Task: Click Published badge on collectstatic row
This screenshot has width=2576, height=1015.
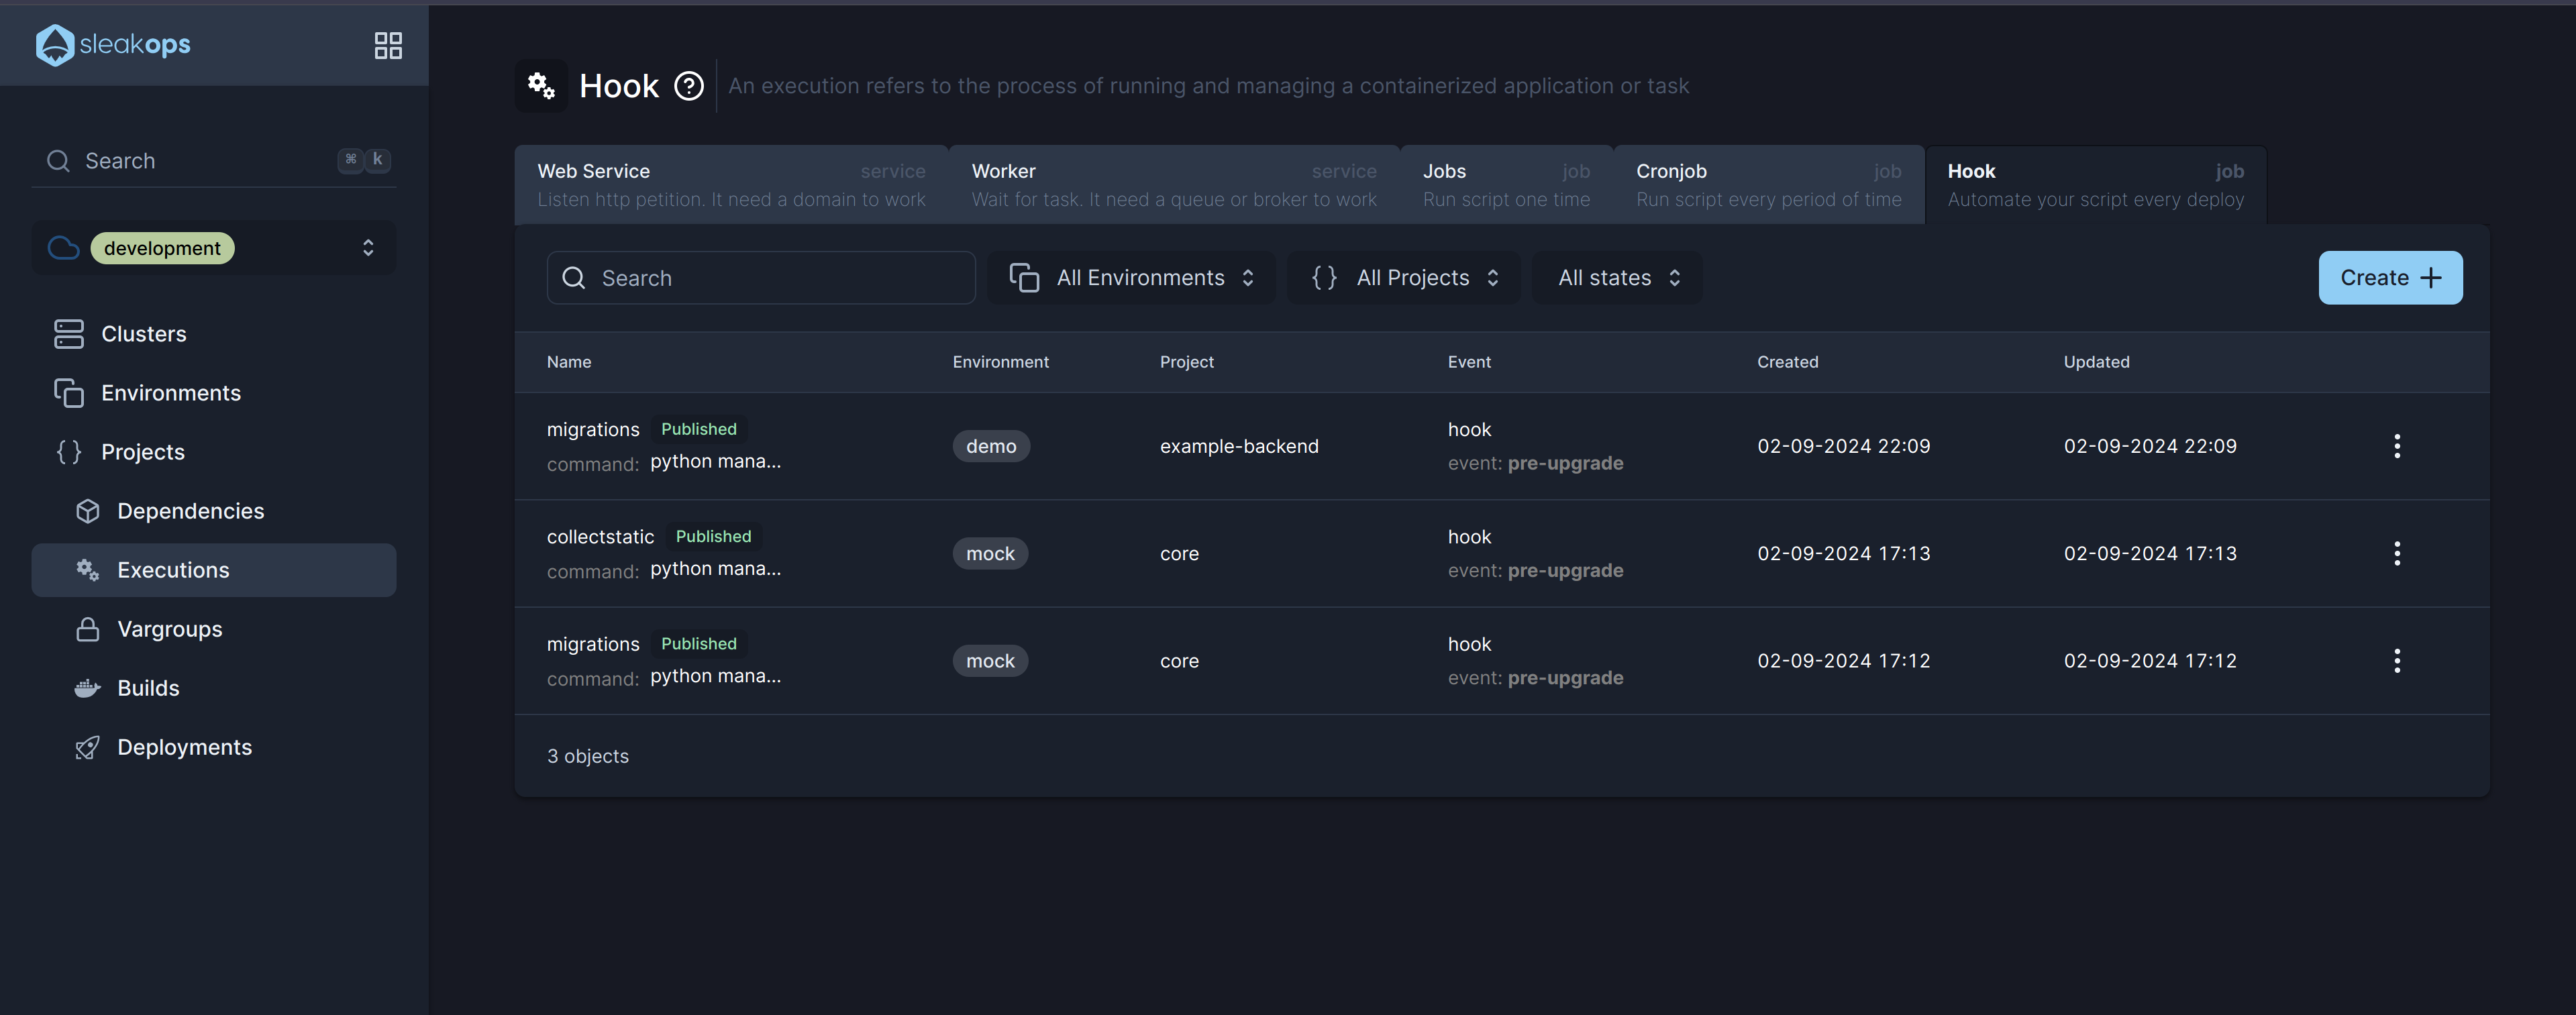Action: (x=713, y=537)
